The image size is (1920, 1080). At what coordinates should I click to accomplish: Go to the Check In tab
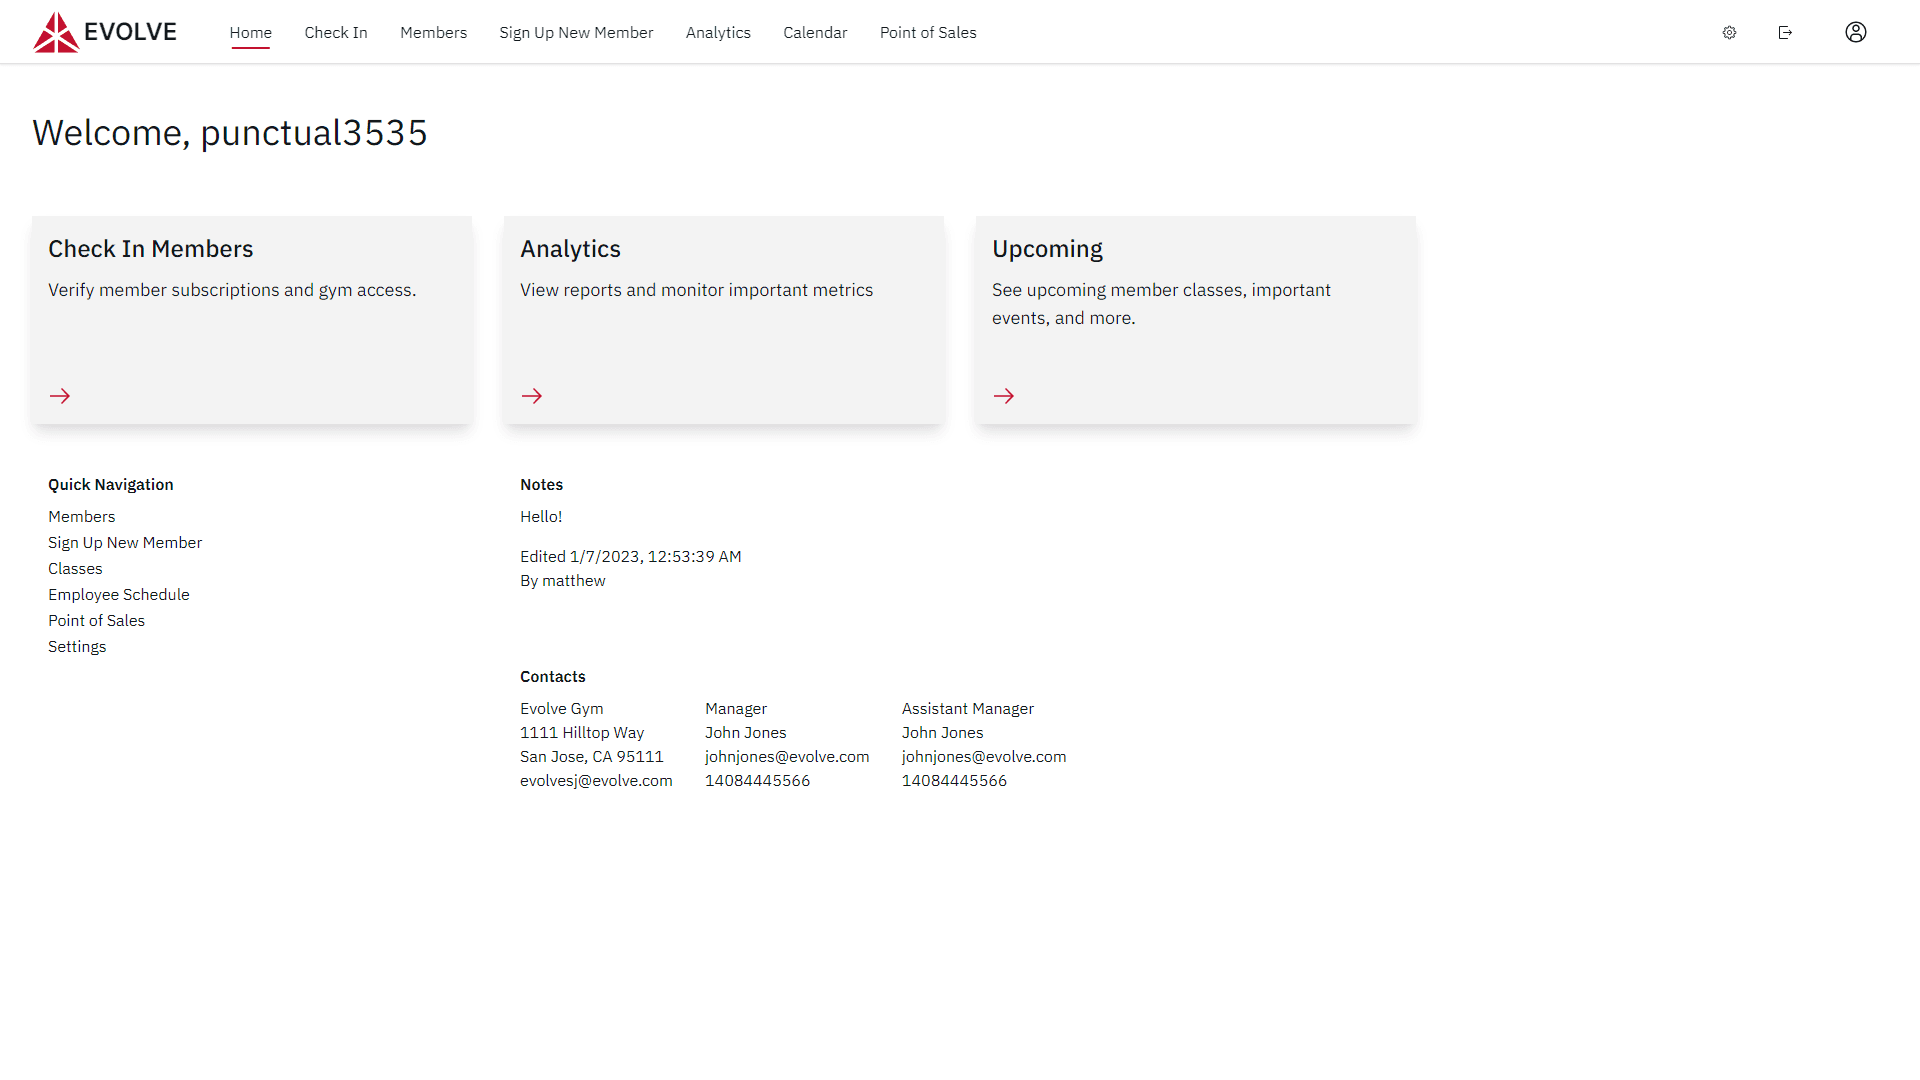(336, 32)
